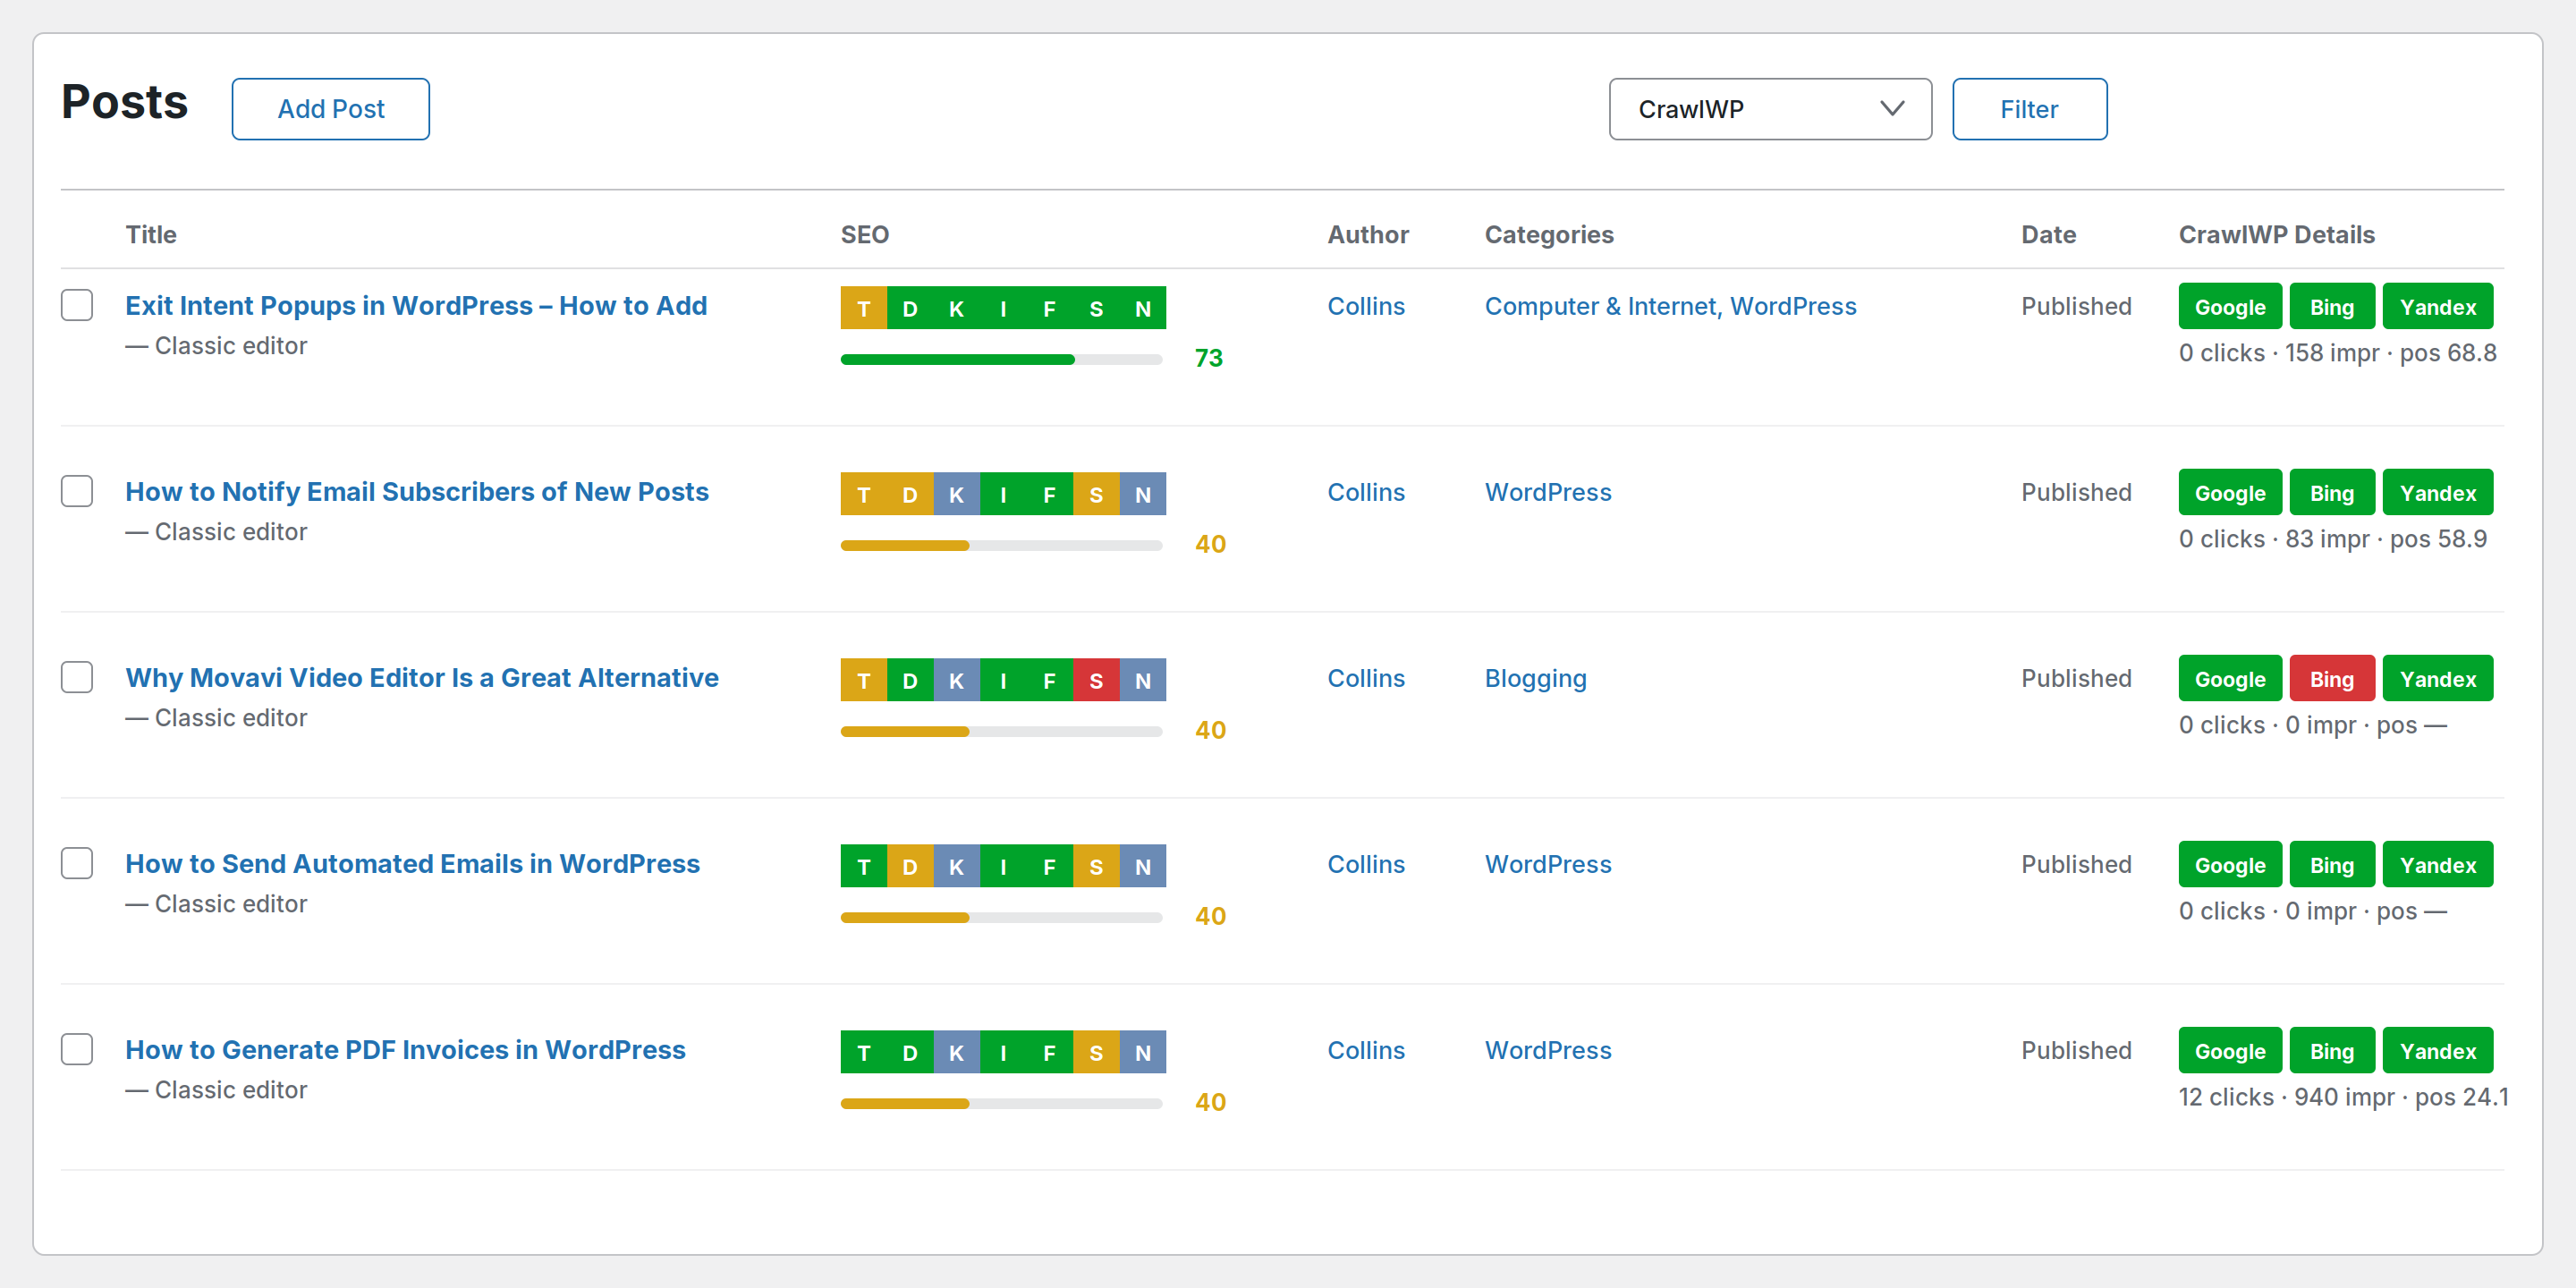Click the '12 clicks · 940 impr · pos 24.1' stats
Image resolution: width=2576 pixels, height=1288 pixels.
click(x=2343, y=1097)
